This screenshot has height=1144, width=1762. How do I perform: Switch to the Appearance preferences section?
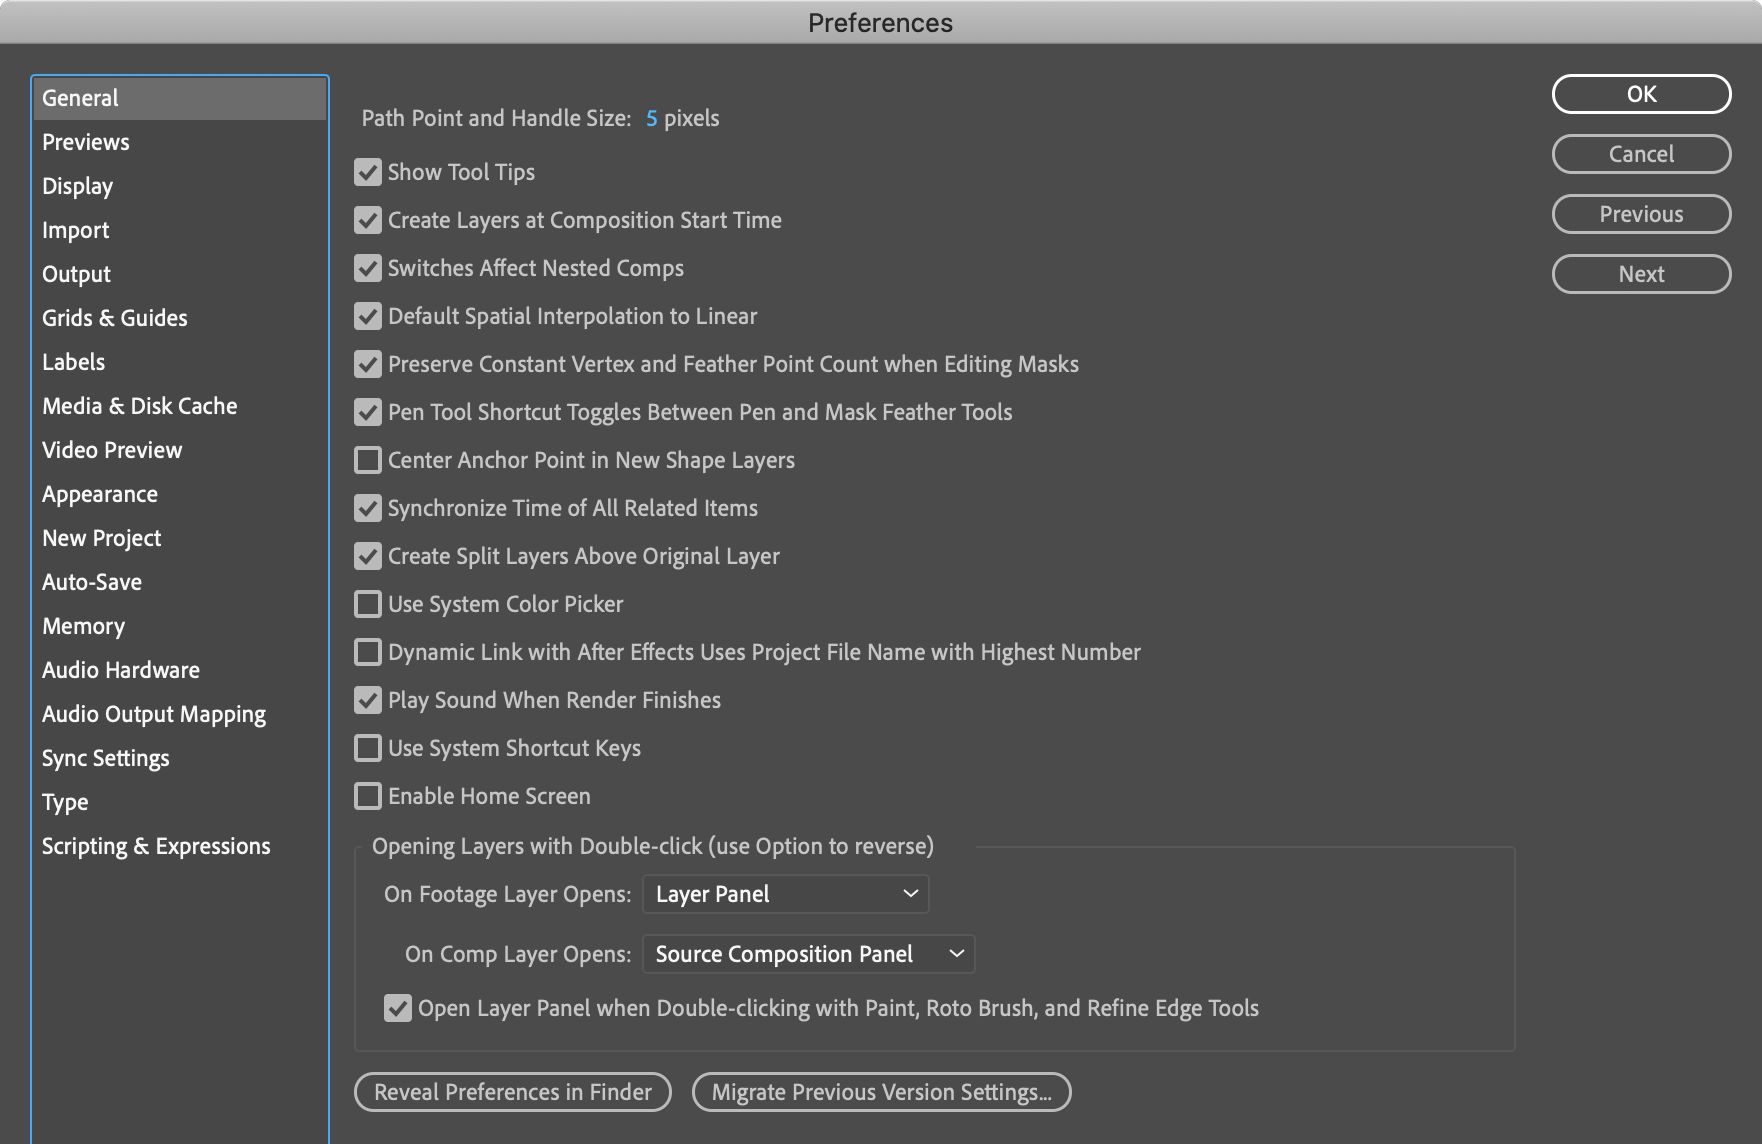100,493
